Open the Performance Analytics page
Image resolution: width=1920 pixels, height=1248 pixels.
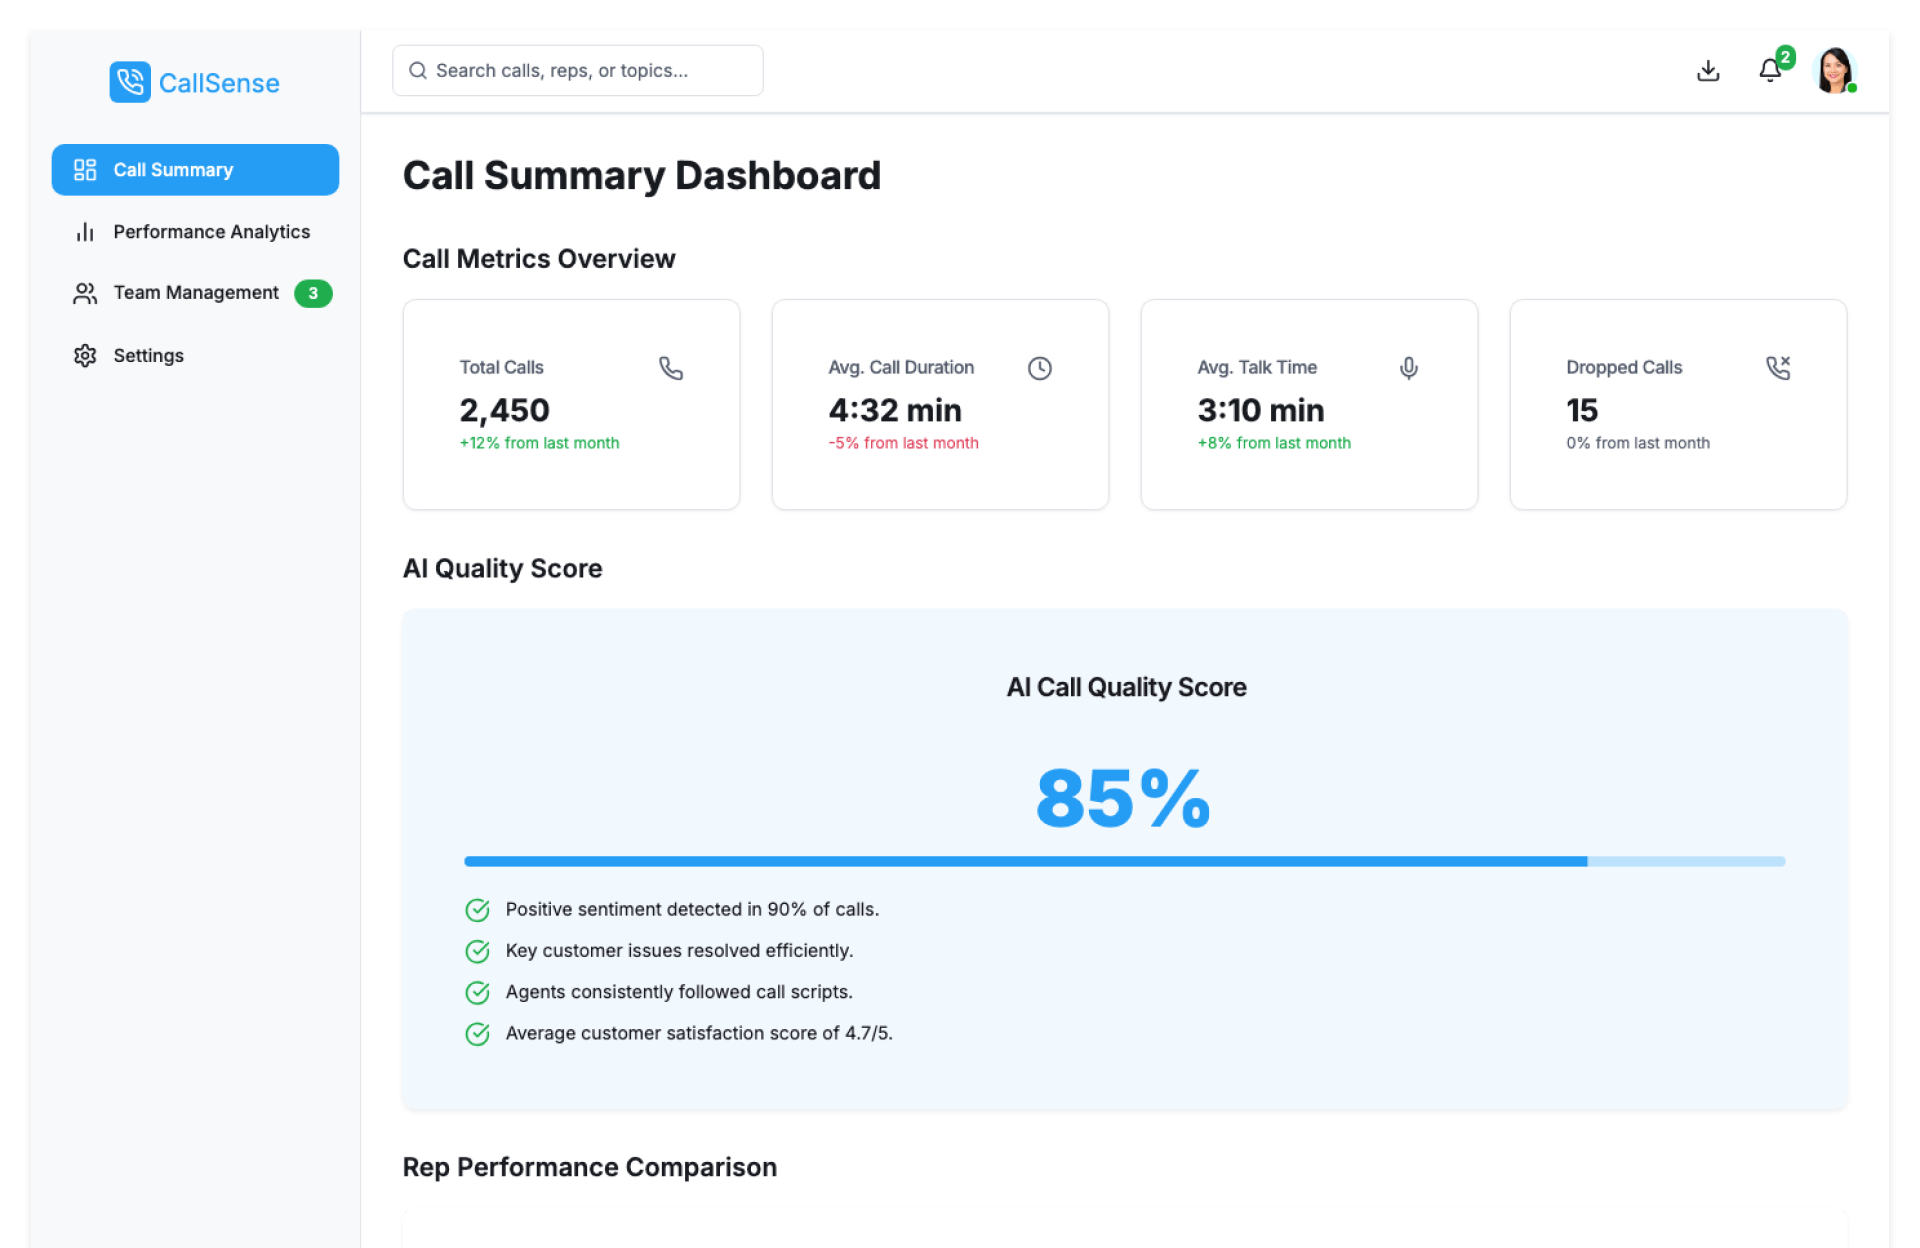point(211,232)
